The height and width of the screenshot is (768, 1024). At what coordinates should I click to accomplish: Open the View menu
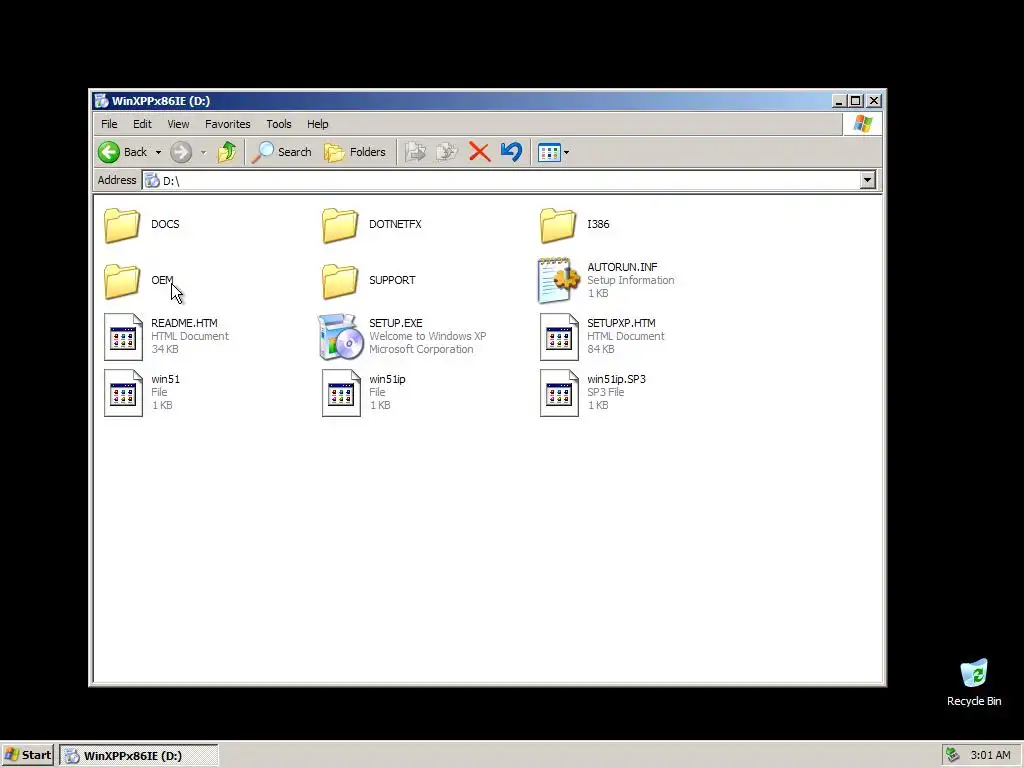click(x=178, y=124)
